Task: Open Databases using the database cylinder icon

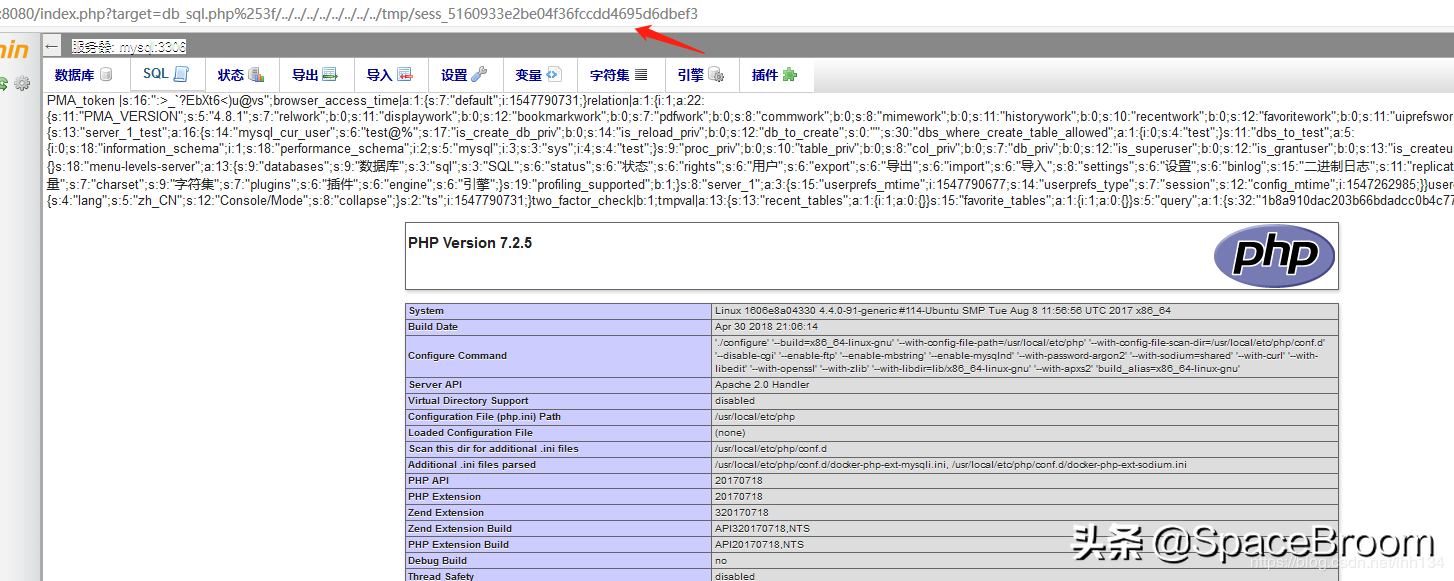Action: pyautogui.click(x=105, y=75)
